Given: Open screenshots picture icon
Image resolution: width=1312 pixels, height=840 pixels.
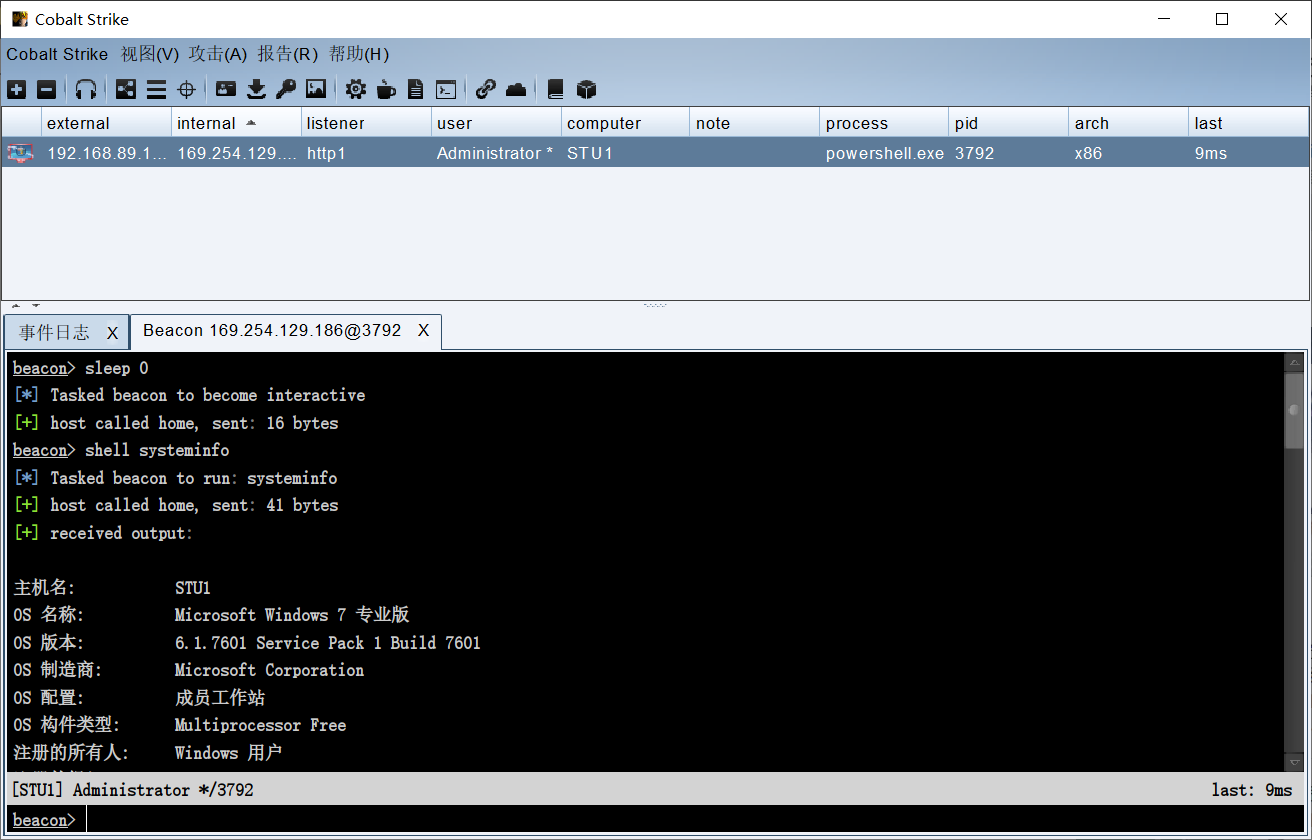Looking at the screenshot, I should tap(316, 89).
